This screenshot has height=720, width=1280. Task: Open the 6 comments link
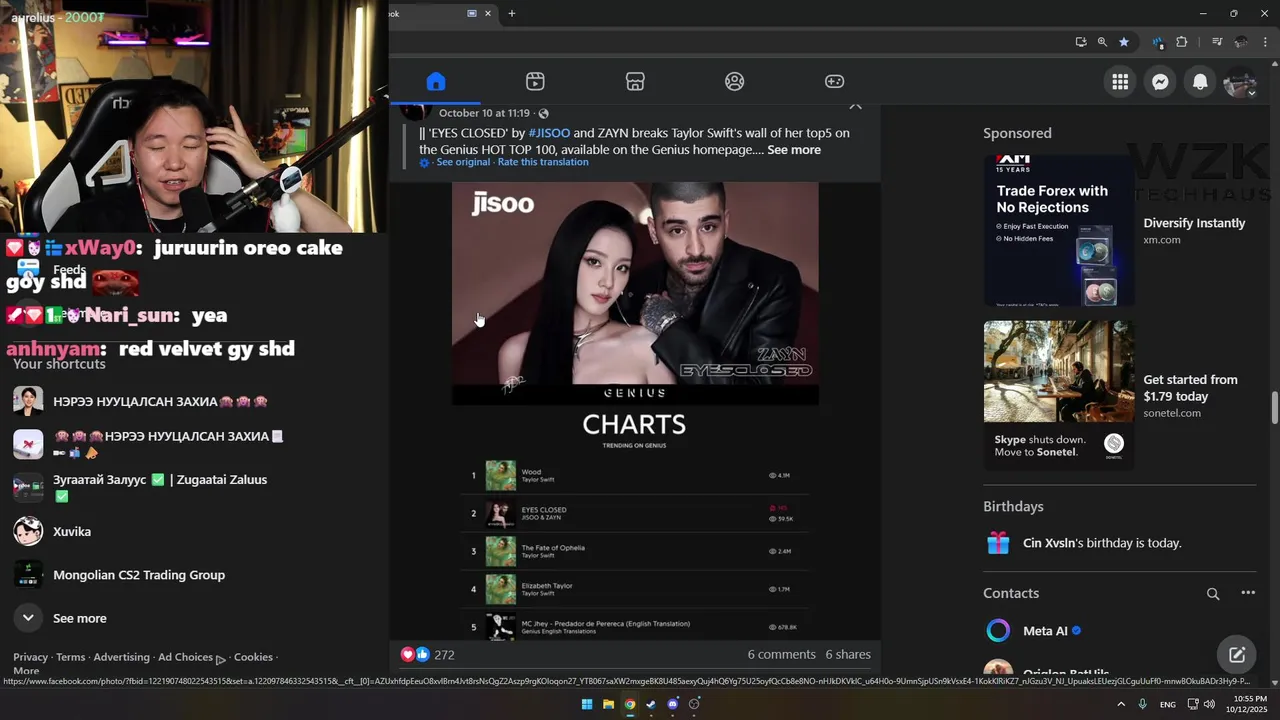click(x=781, y=654)
